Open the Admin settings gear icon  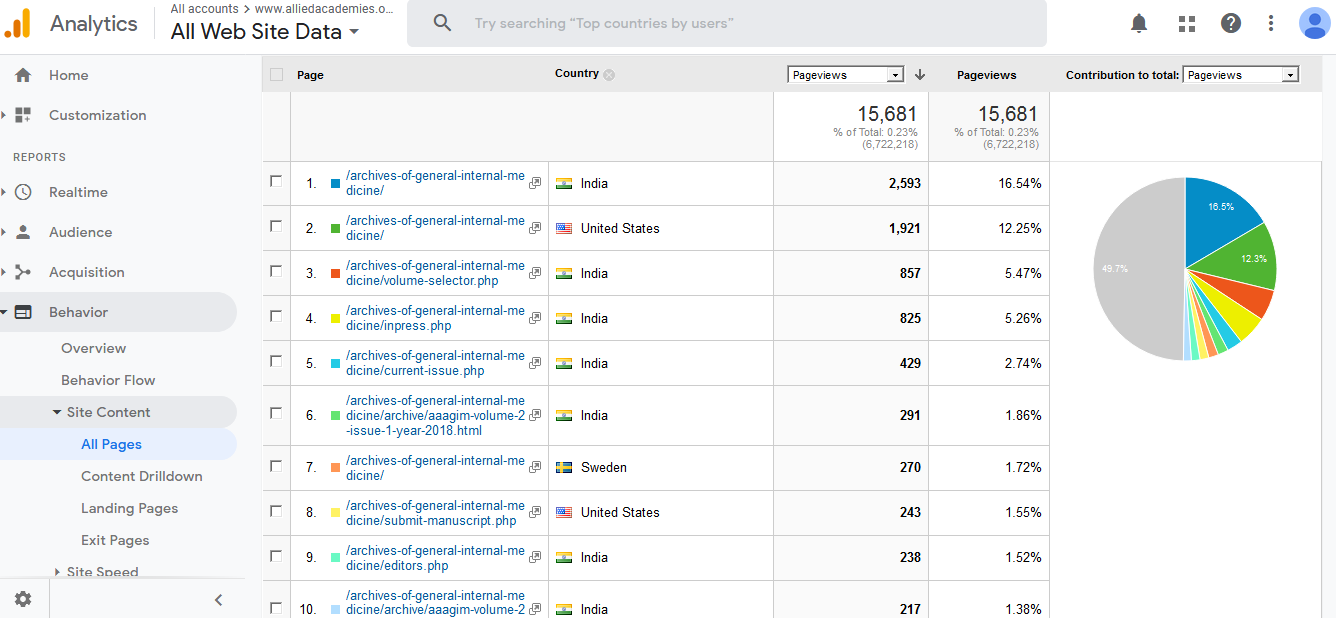pos(23,599)
